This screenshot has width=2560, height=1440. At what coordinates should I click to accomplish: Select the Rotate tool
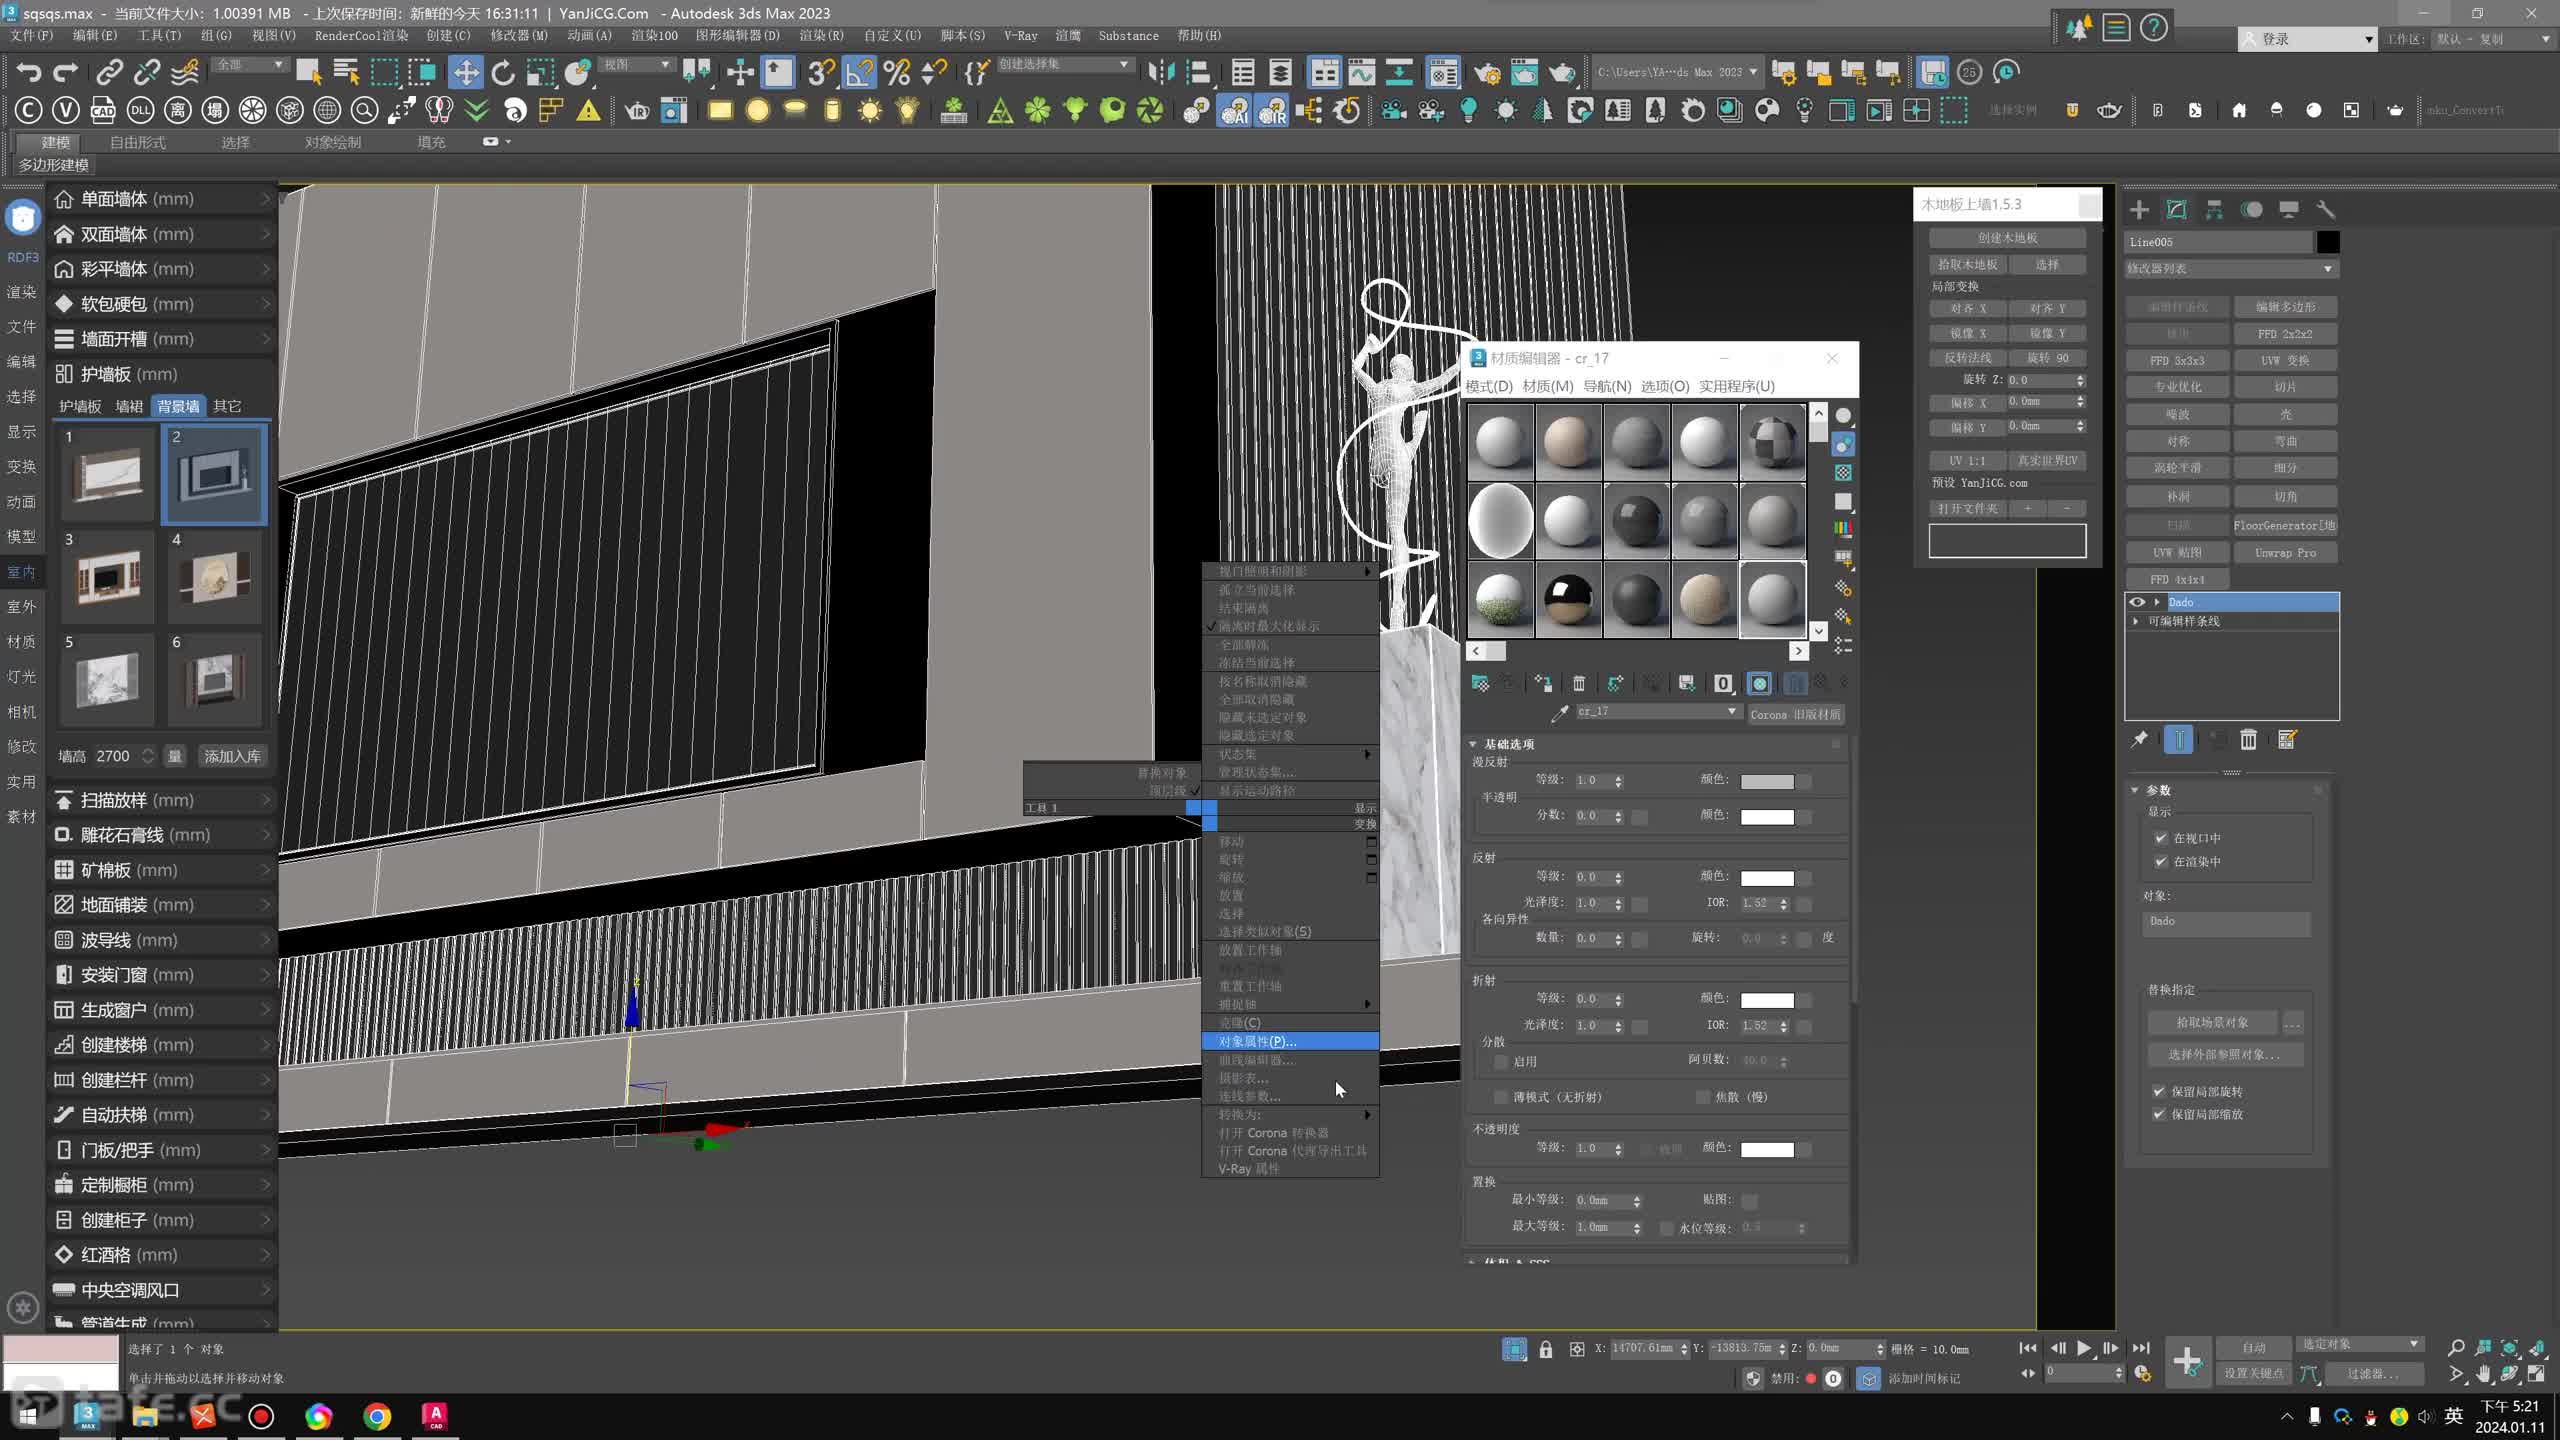pos(503,72)
